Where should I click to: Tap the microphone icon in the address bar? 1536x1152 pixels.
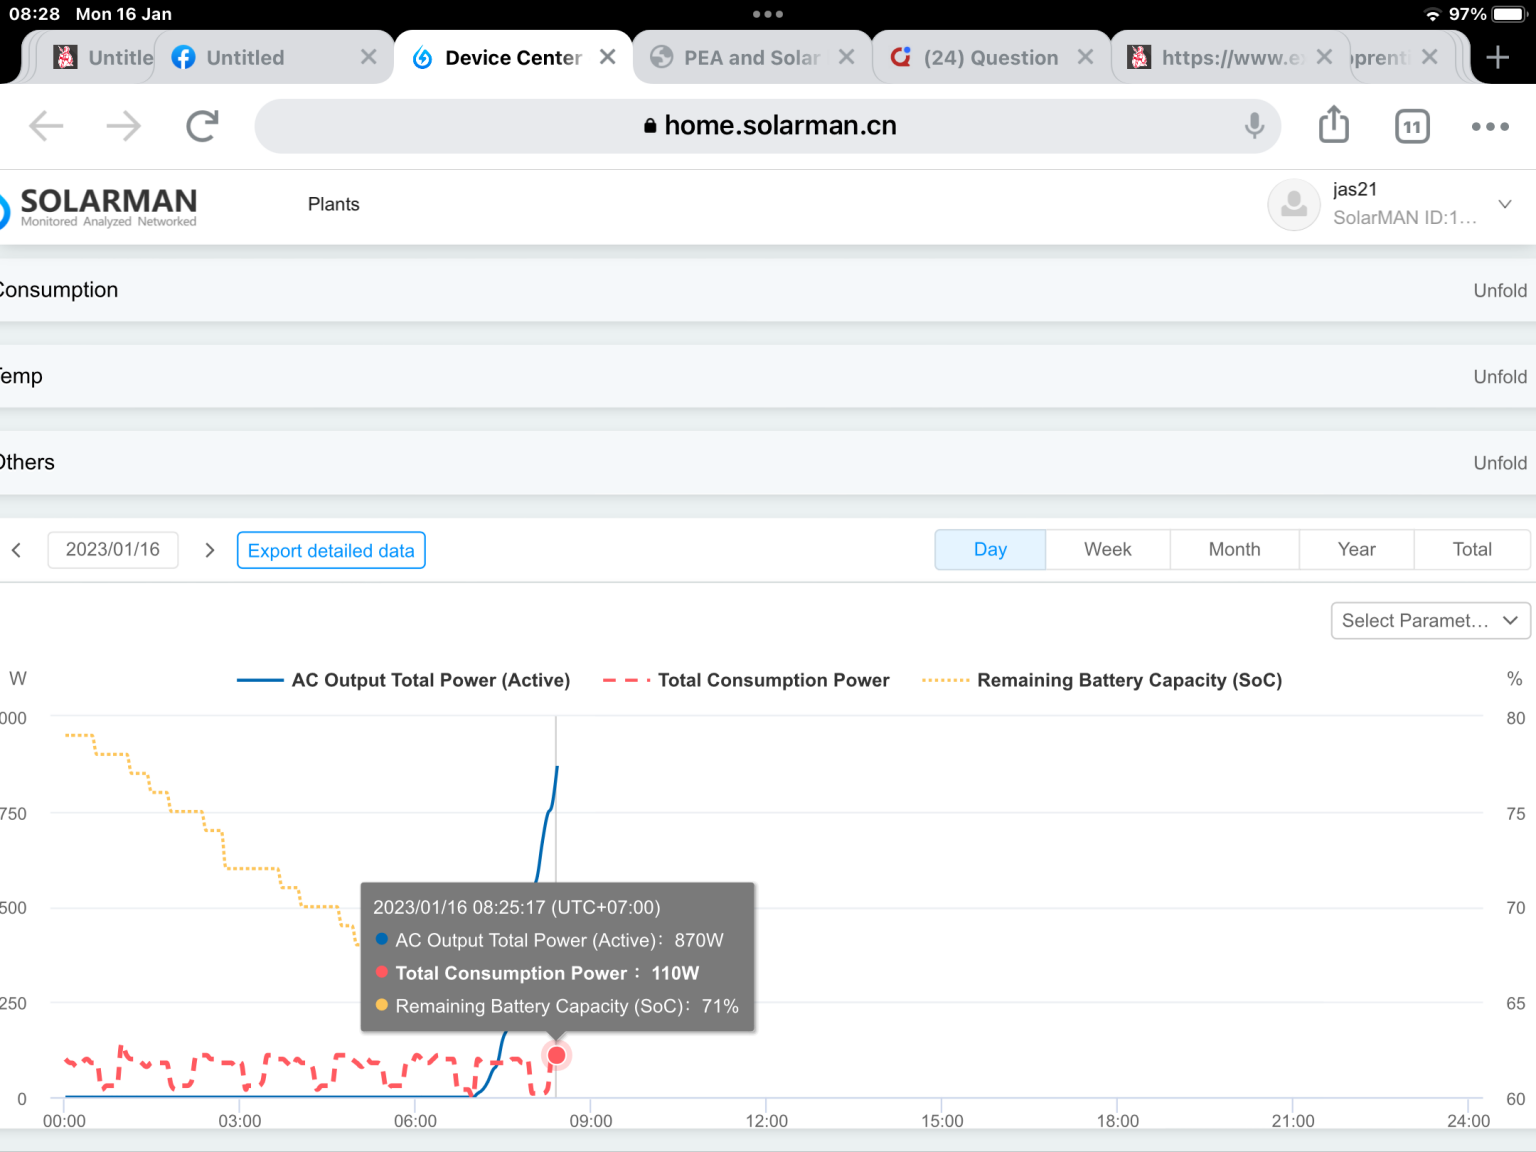1254,126
